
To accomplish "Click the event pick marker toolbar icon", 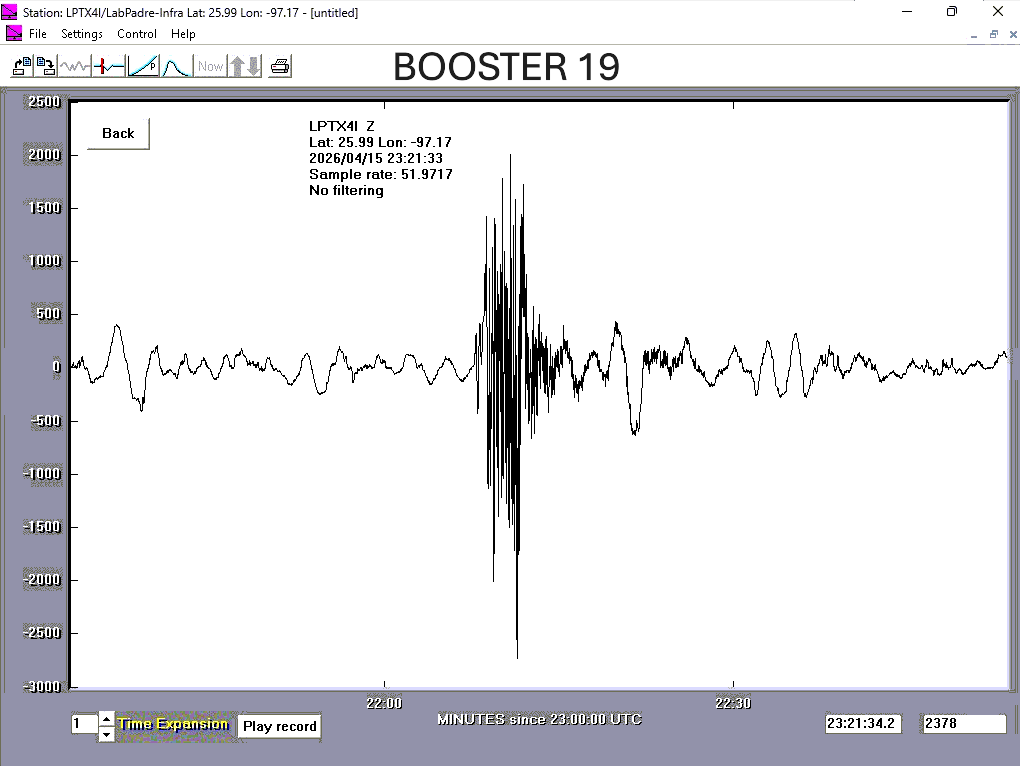I will [x=109, y=66].
